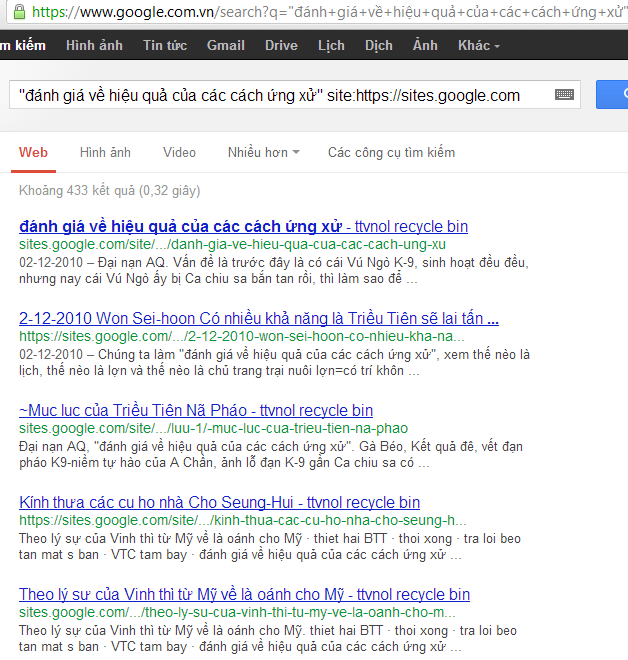Click green URL ending muc-luc-cua-trieu-tien-na-phao
628x660 pixels.
(x=213, y=428)
